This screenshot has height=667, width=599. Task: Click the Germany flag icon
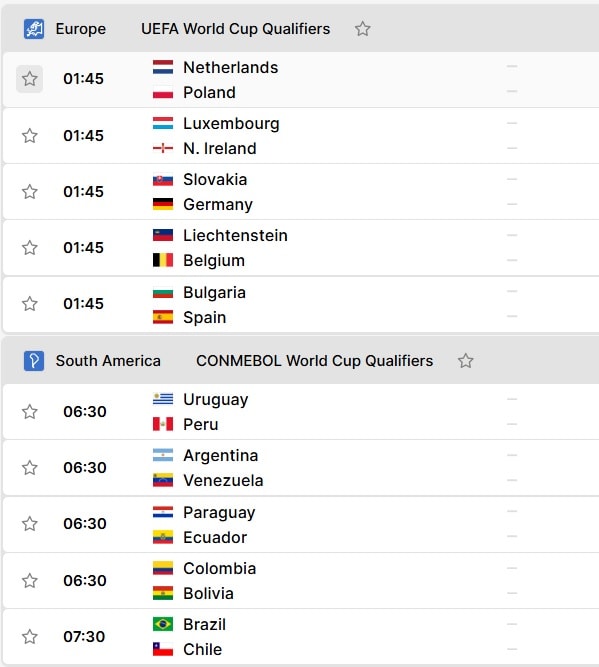[163, 205]
